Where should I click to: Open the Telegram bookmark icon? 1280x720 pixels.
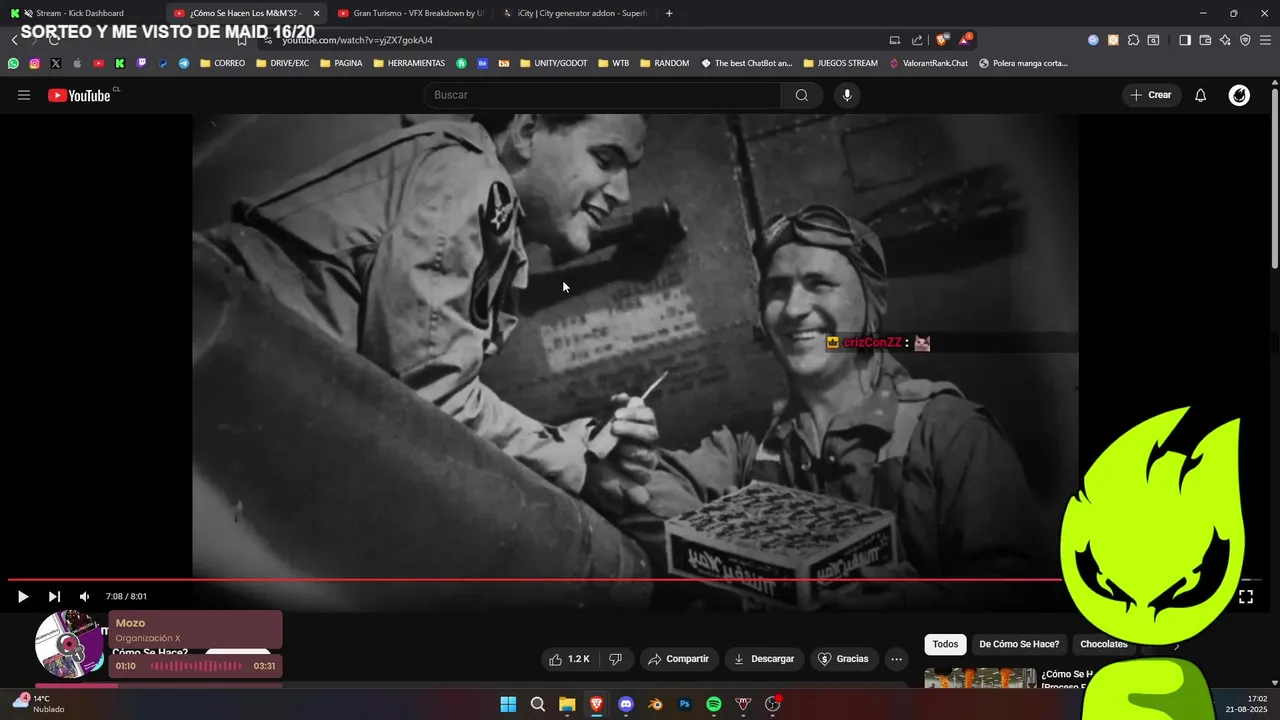[184, 63]
